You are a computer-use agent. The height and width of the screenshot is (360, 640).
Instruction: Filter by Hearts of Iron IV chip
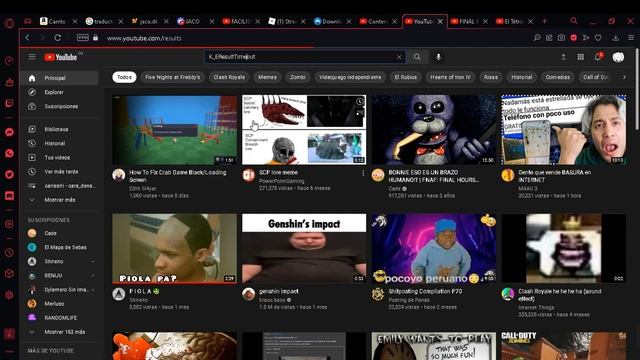pyautogui.click(x=451, y=77)
